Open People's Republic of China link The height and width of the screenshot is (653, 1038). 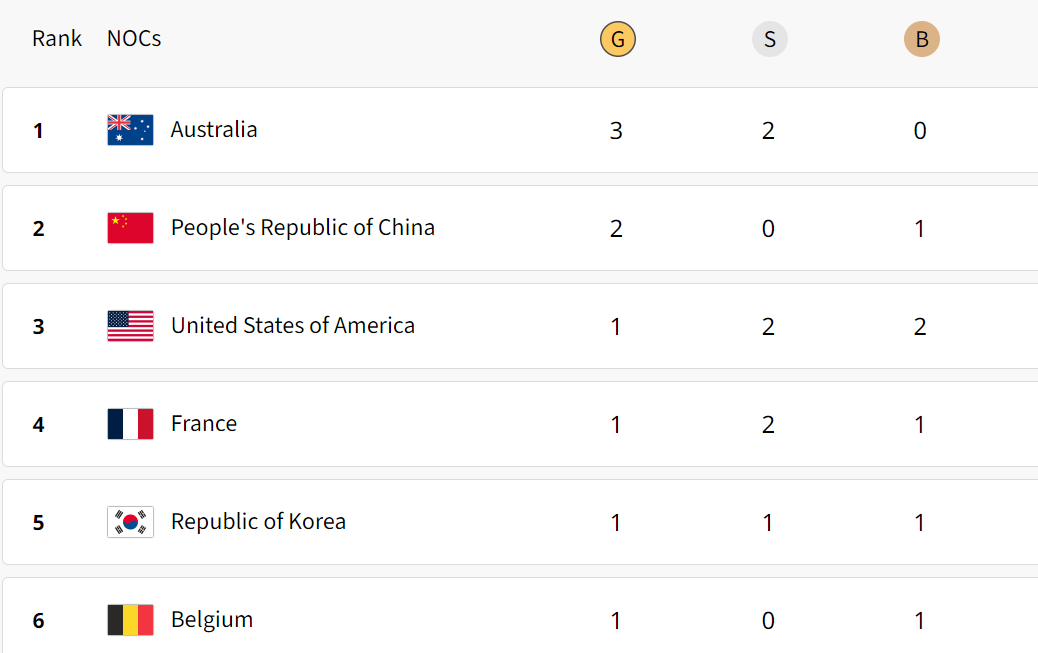click(x=303, y=227)
